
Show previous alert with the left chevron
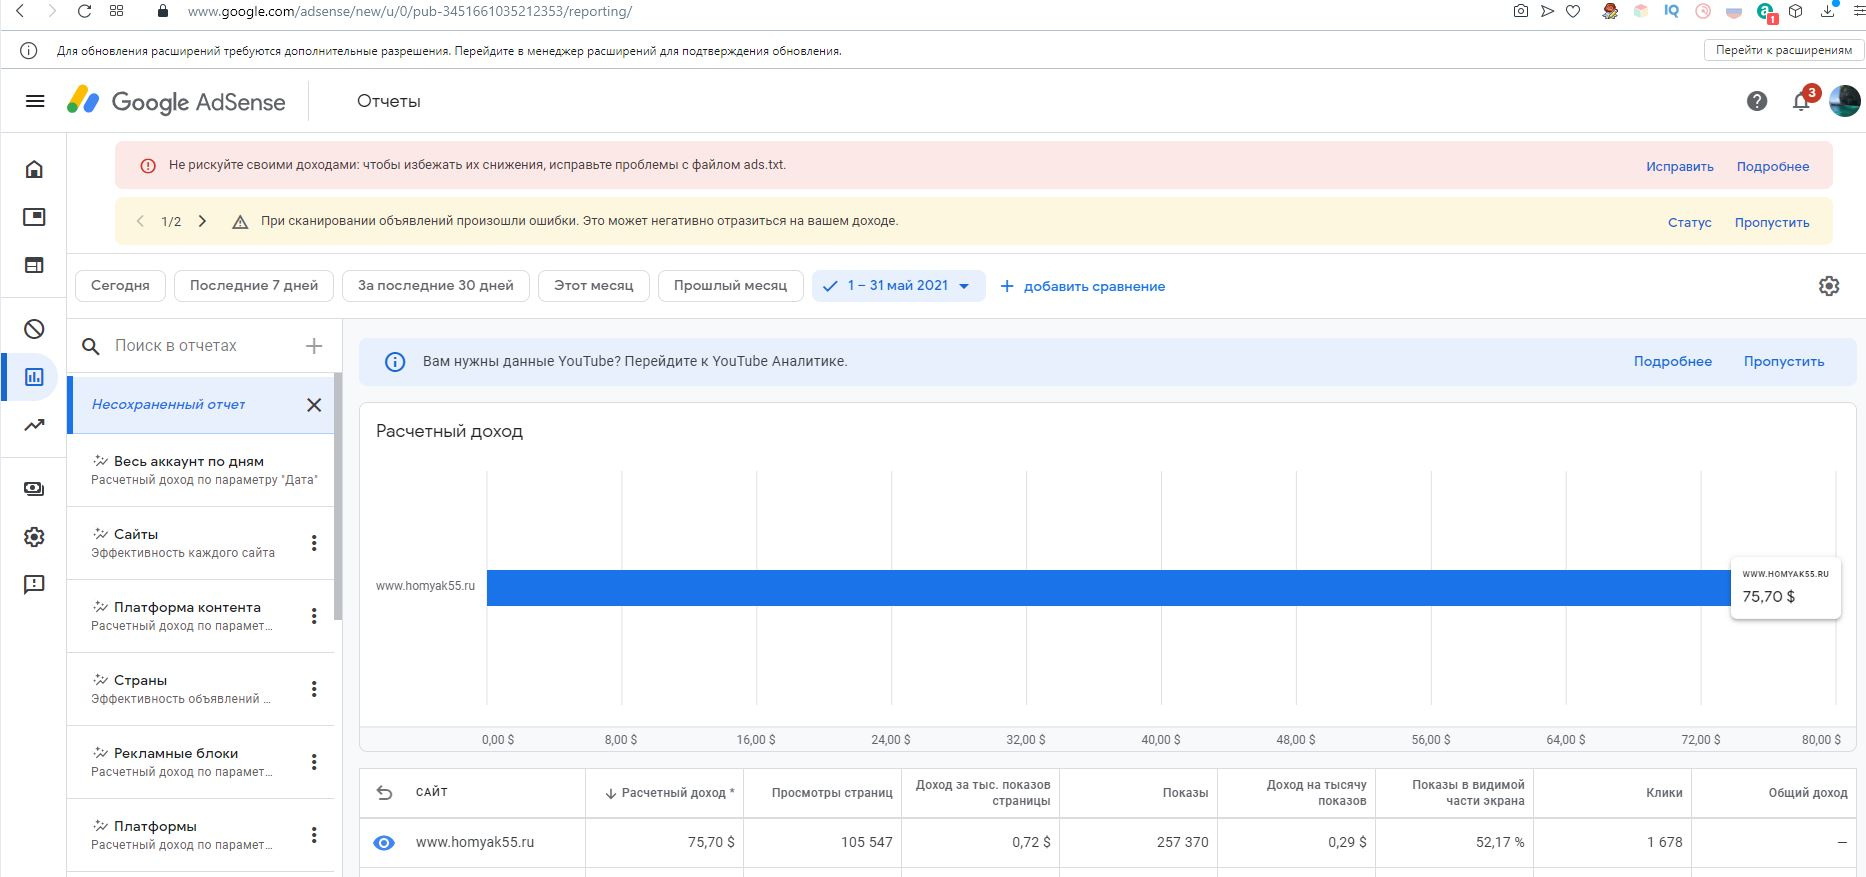(x=140, y=221)
